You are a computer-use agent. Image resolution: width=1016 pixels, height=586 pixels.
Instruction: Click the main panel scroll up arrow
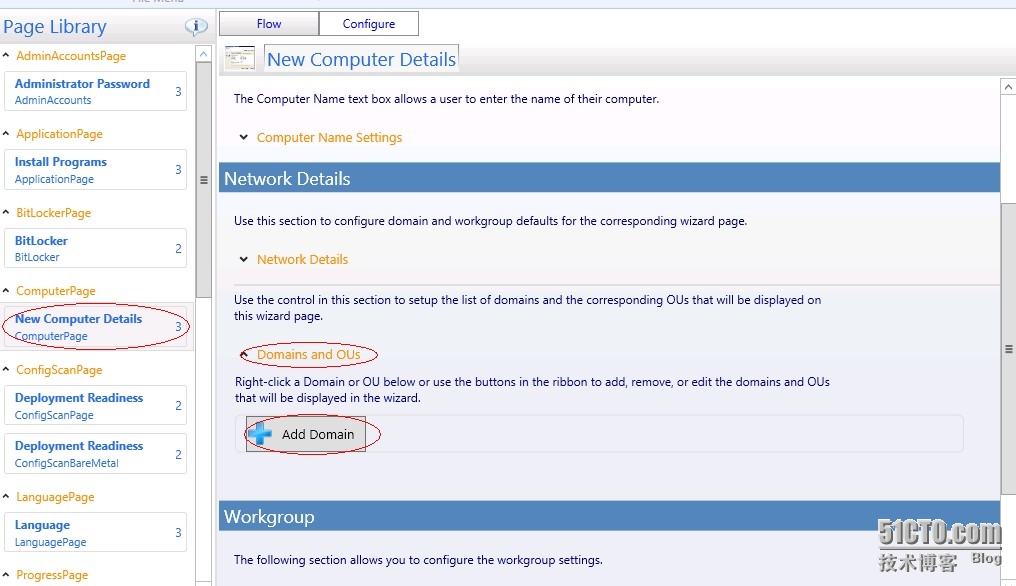click(1008, 86)
